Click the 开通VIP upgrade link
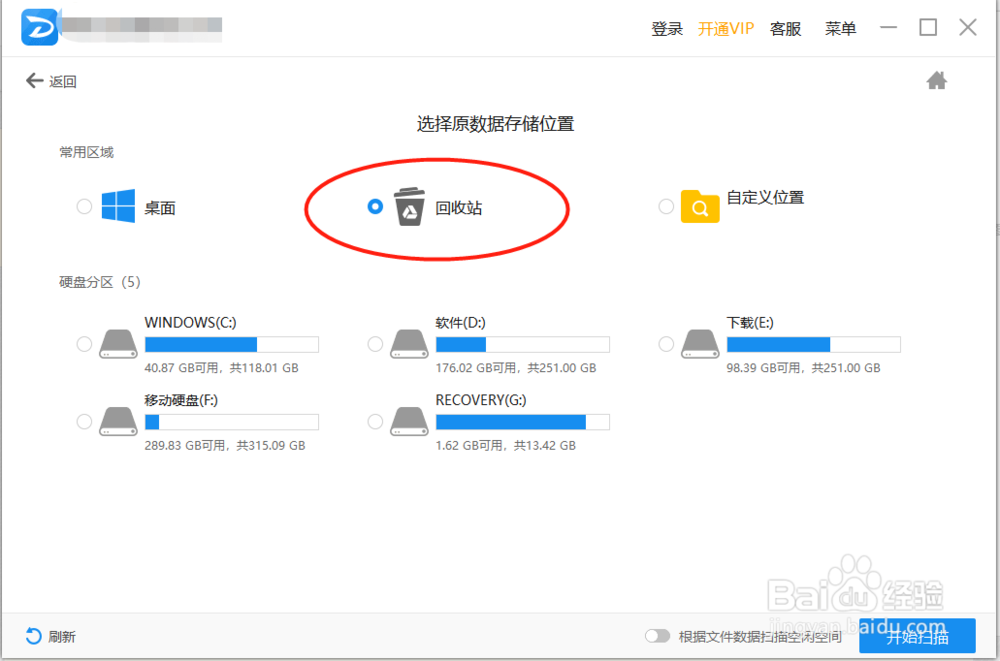This screenshot has height=661, width=1000. click(725, 29)
